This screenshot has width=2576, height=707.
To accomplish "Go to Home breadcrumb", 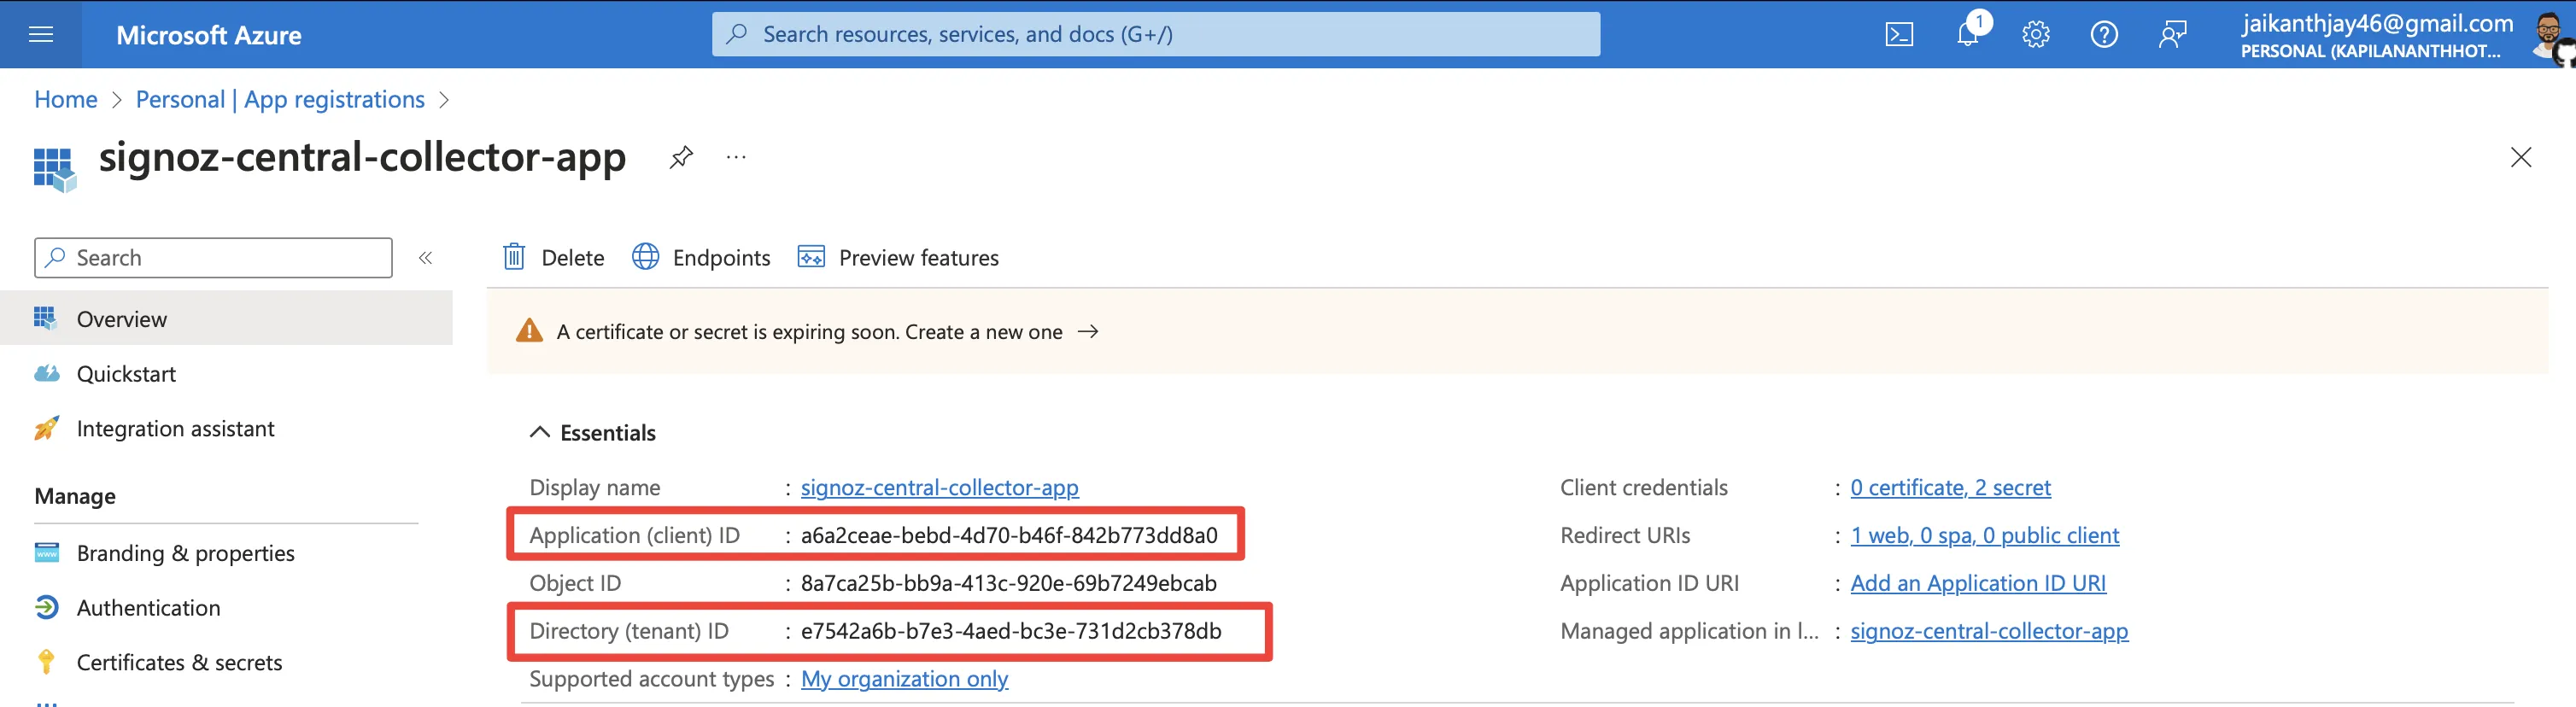I will 65,100.
